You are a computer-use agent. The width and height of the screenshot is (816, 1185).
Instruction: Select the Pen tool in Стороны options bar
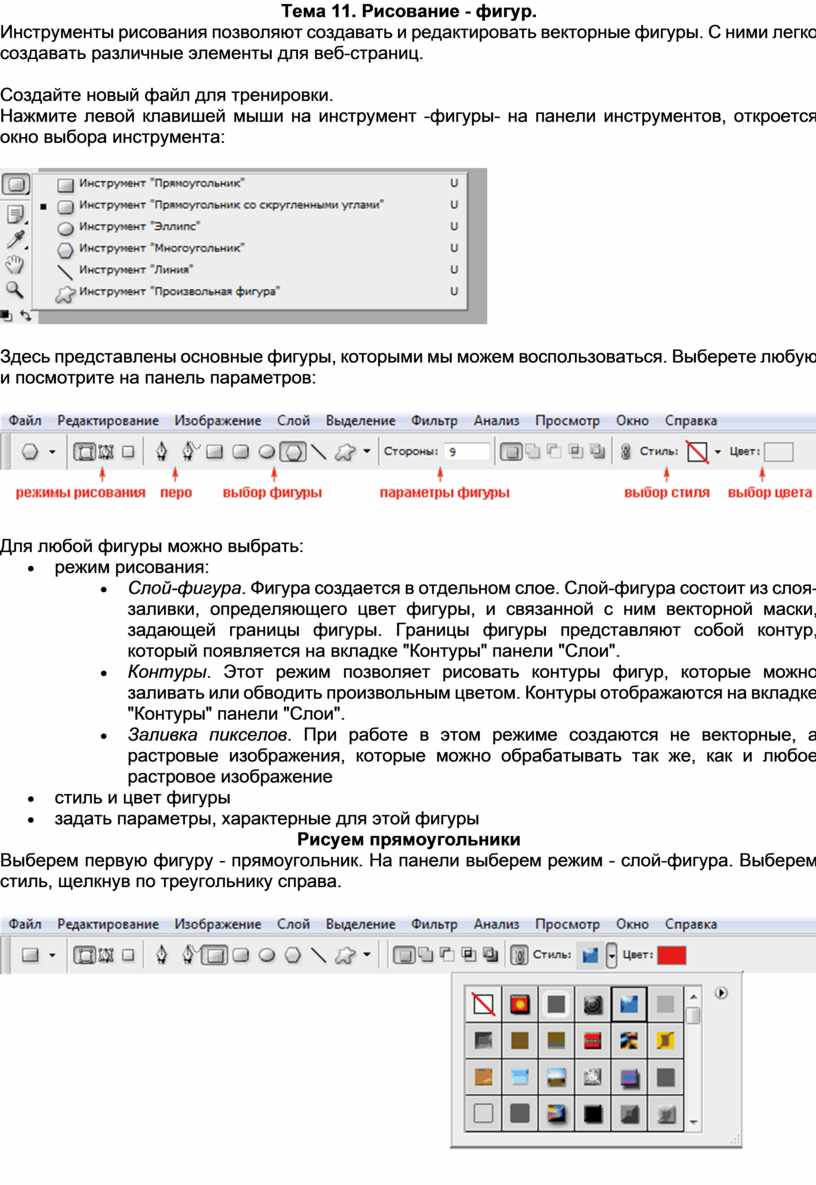coord(161,452)
